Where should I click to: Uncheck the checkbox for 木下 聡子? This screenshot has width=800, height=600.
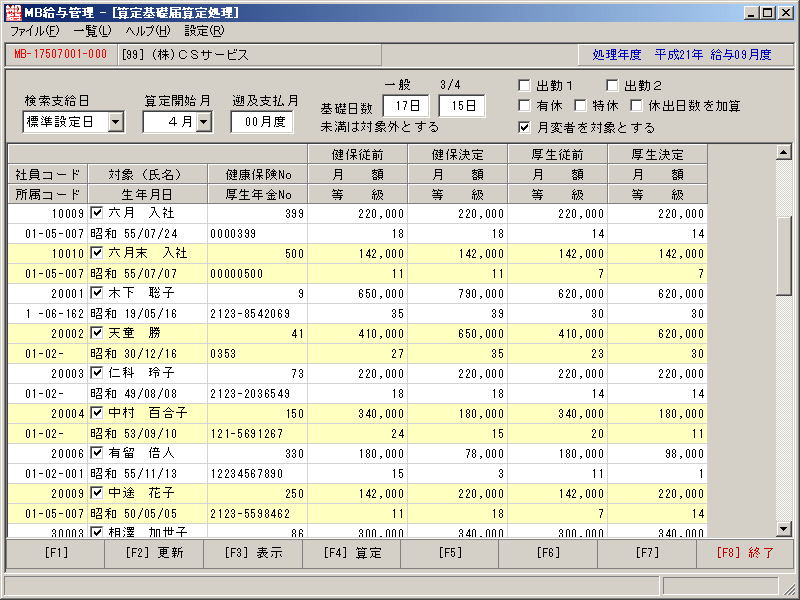pos(96,293)
